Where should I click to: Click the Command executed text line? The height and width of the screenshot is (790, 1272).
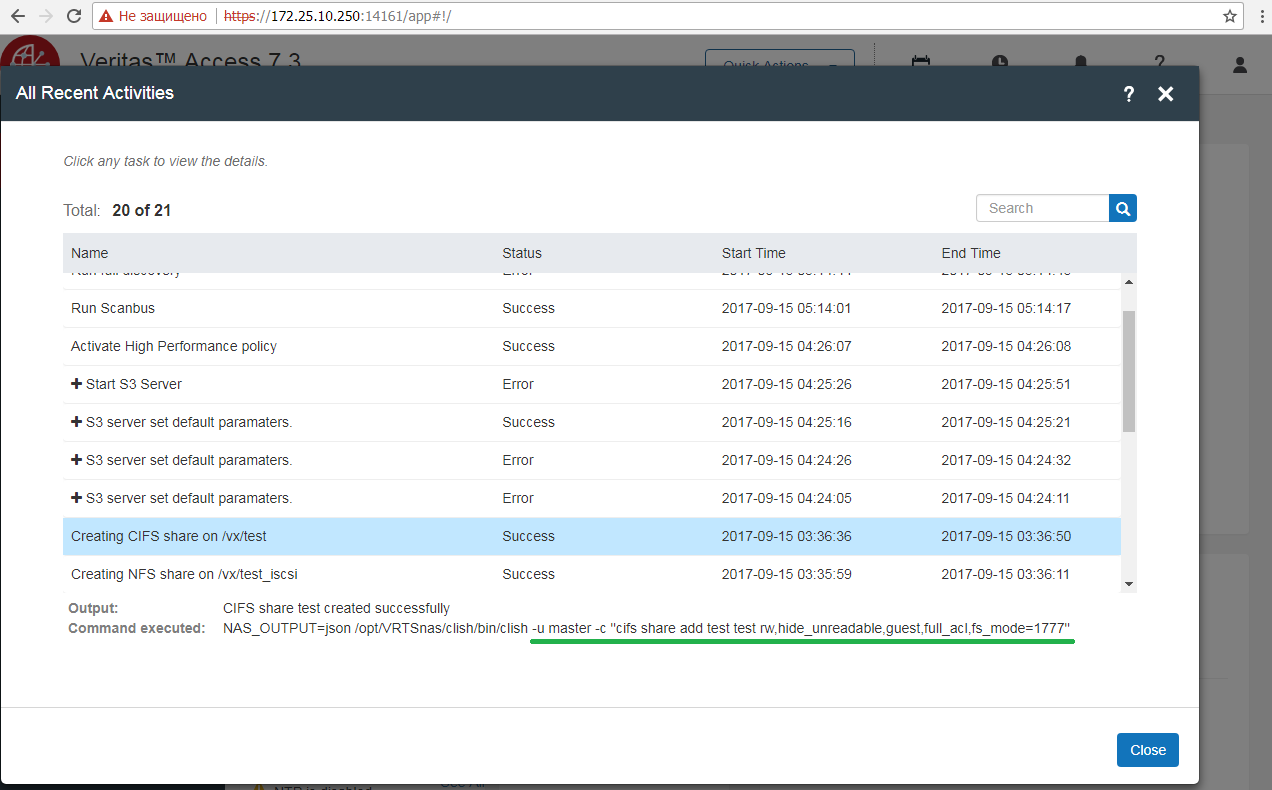[x=646, y=628]
